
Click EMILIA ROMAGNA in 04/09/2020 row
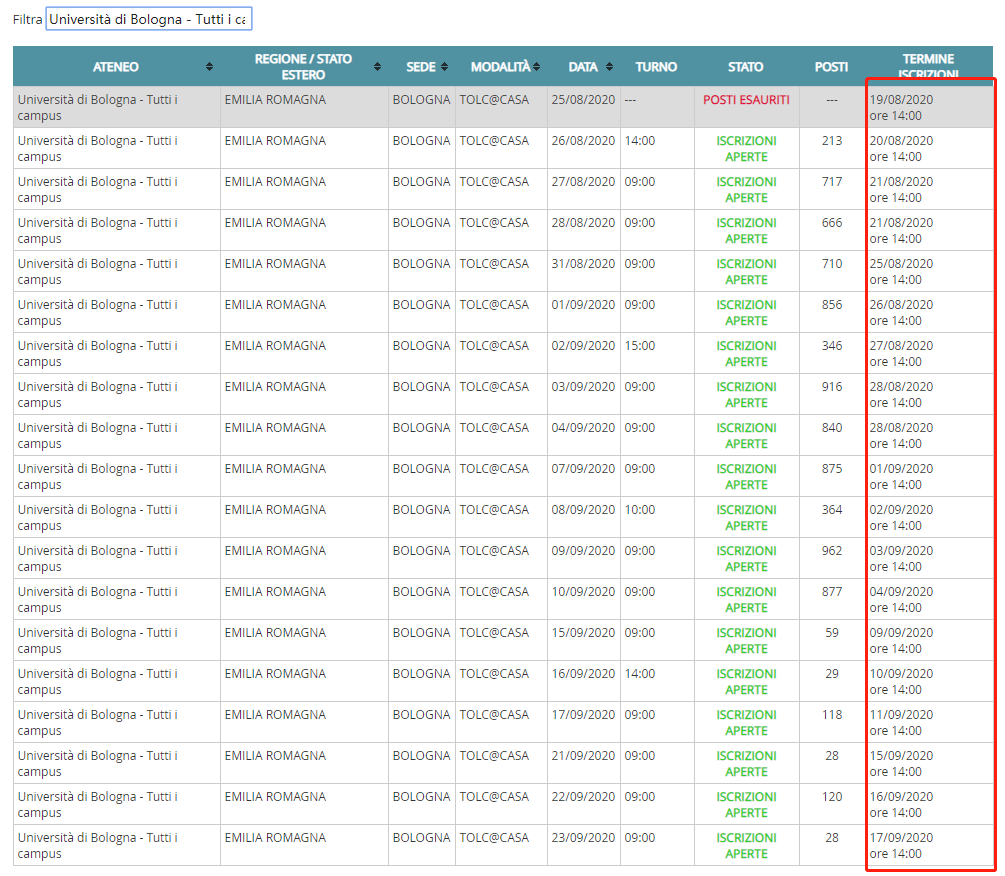(275, 428)
